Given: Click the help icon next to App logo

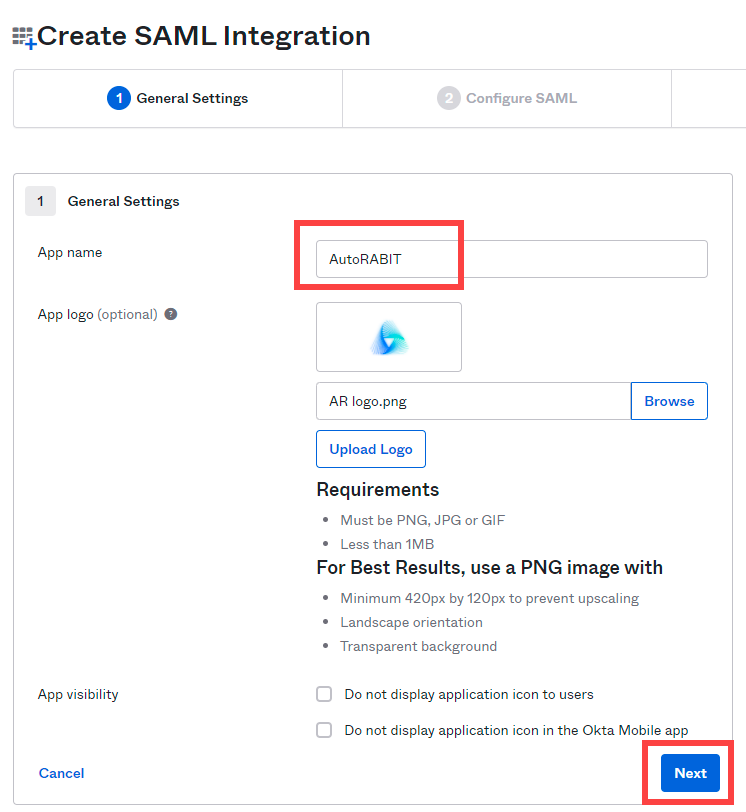Looking at the screenshot, I should click(171, 314).
